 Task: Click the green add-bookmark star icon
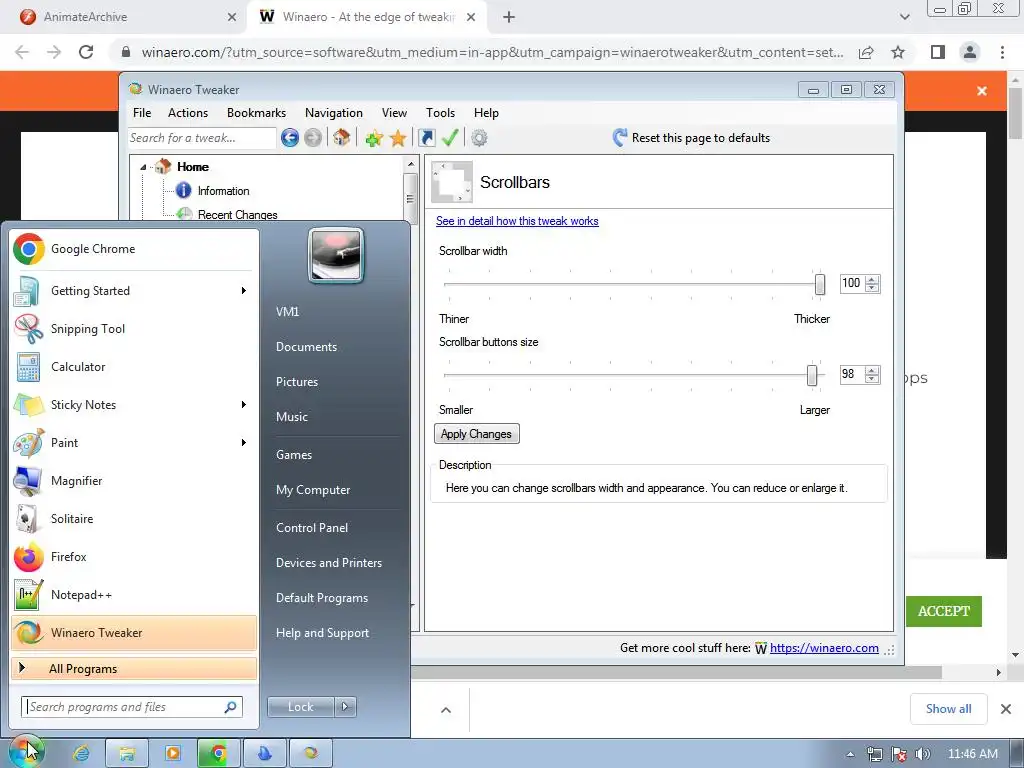(374, 138)
